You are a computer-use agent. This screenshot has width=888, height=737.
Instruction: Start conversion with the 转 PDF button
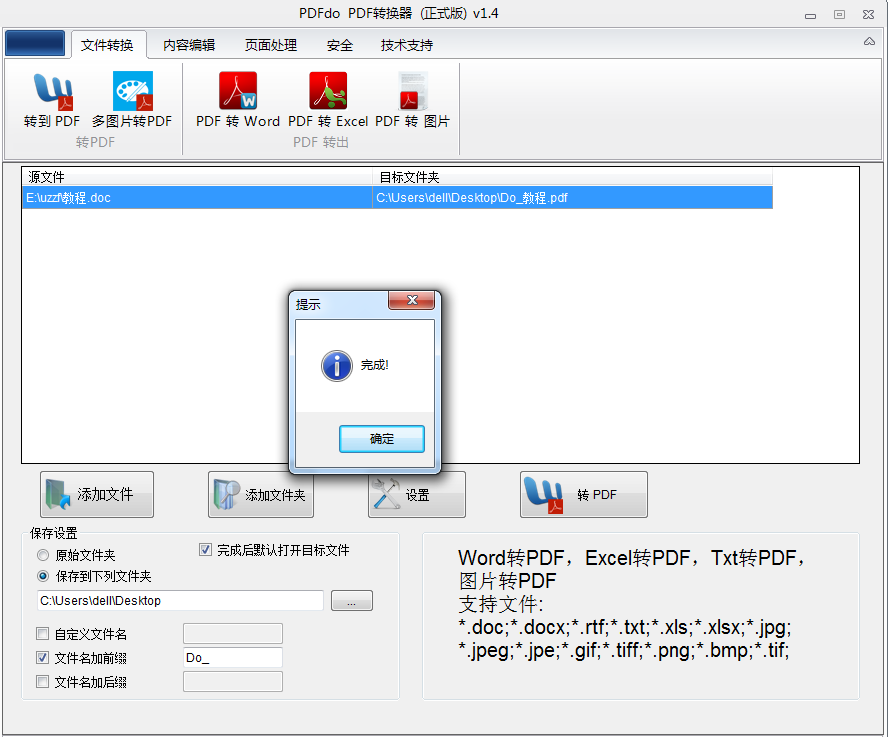point(583,493)
